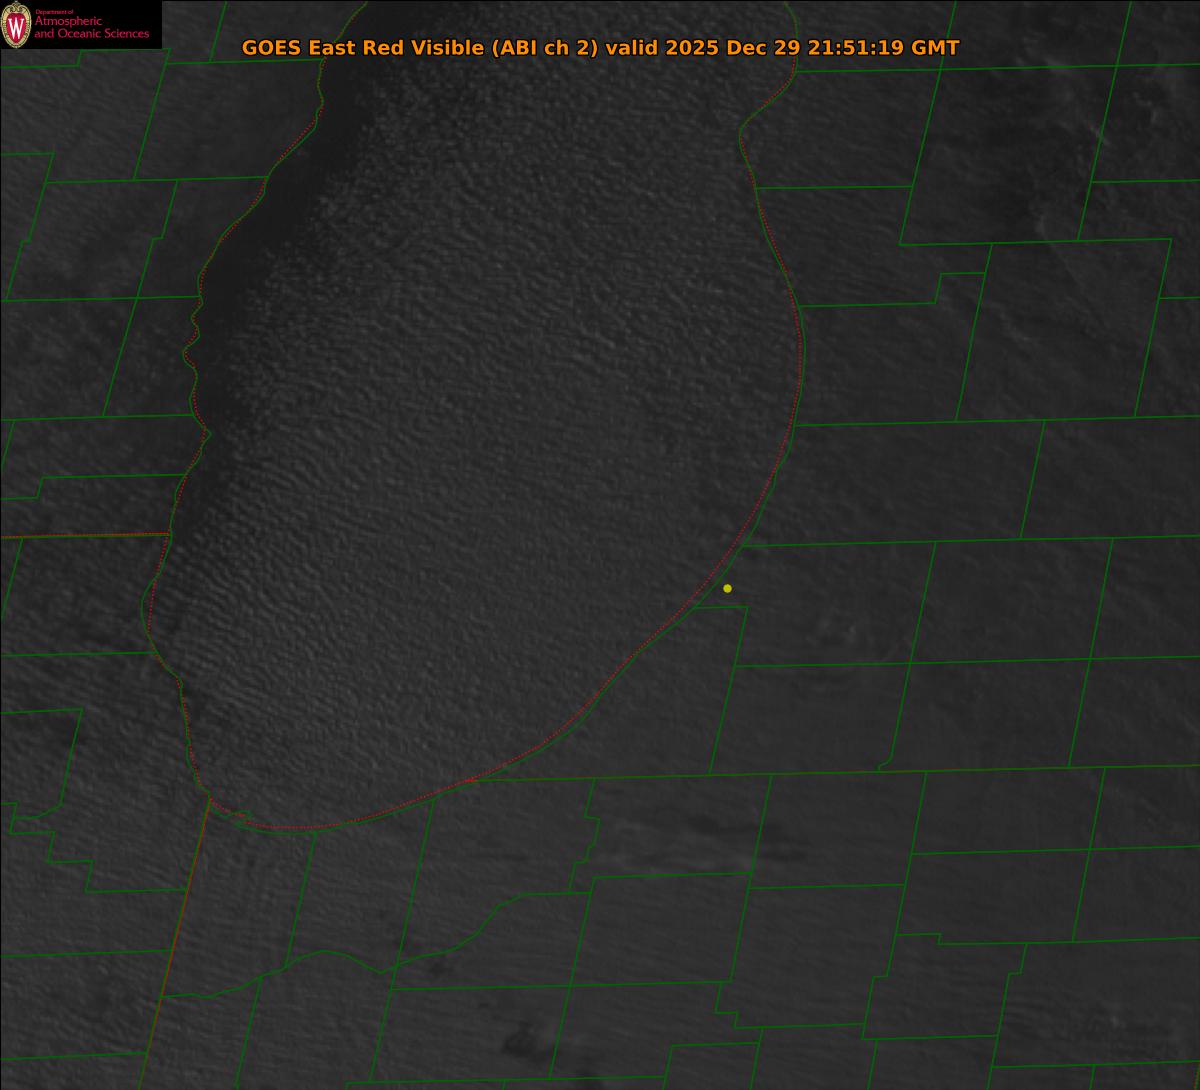Click the center of the cloud-covered lake
Image resolution: width=1200 pixels, height=1090 pixels.
pyautogui.click(x=480, y=450)
